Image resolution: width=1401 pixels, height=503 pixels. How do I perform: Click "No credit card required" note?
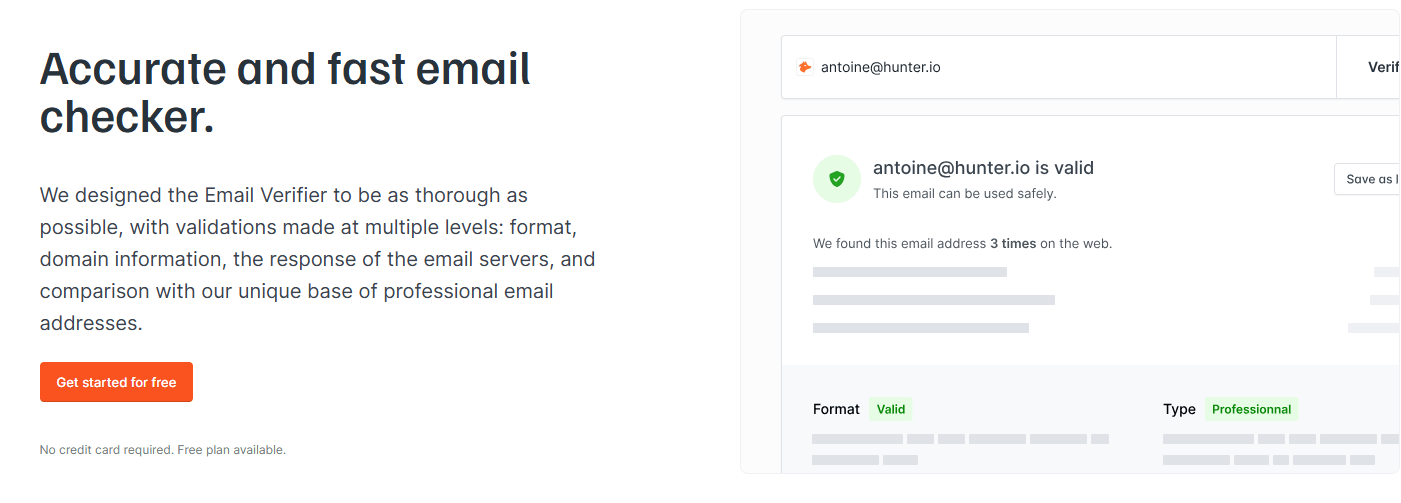(x=163, y=450)
